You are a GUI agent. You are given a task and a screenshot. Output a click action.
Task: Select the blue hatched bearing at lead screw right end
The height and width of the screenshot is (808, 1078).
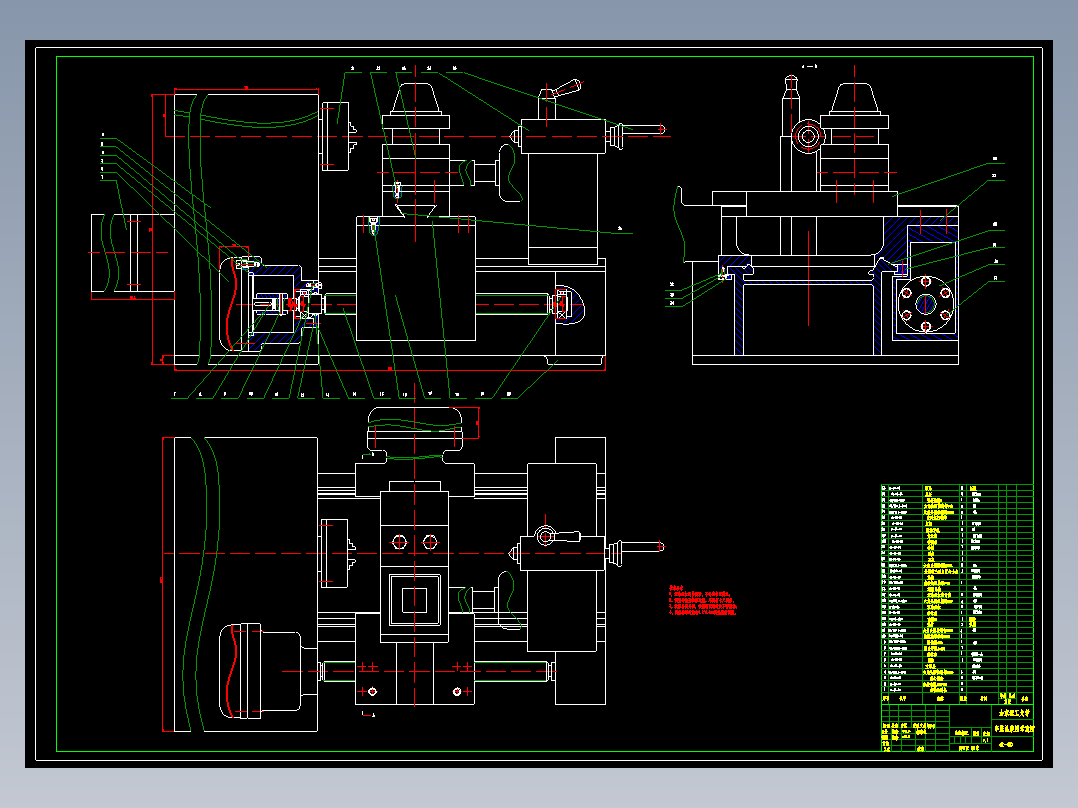click(569, 305)
